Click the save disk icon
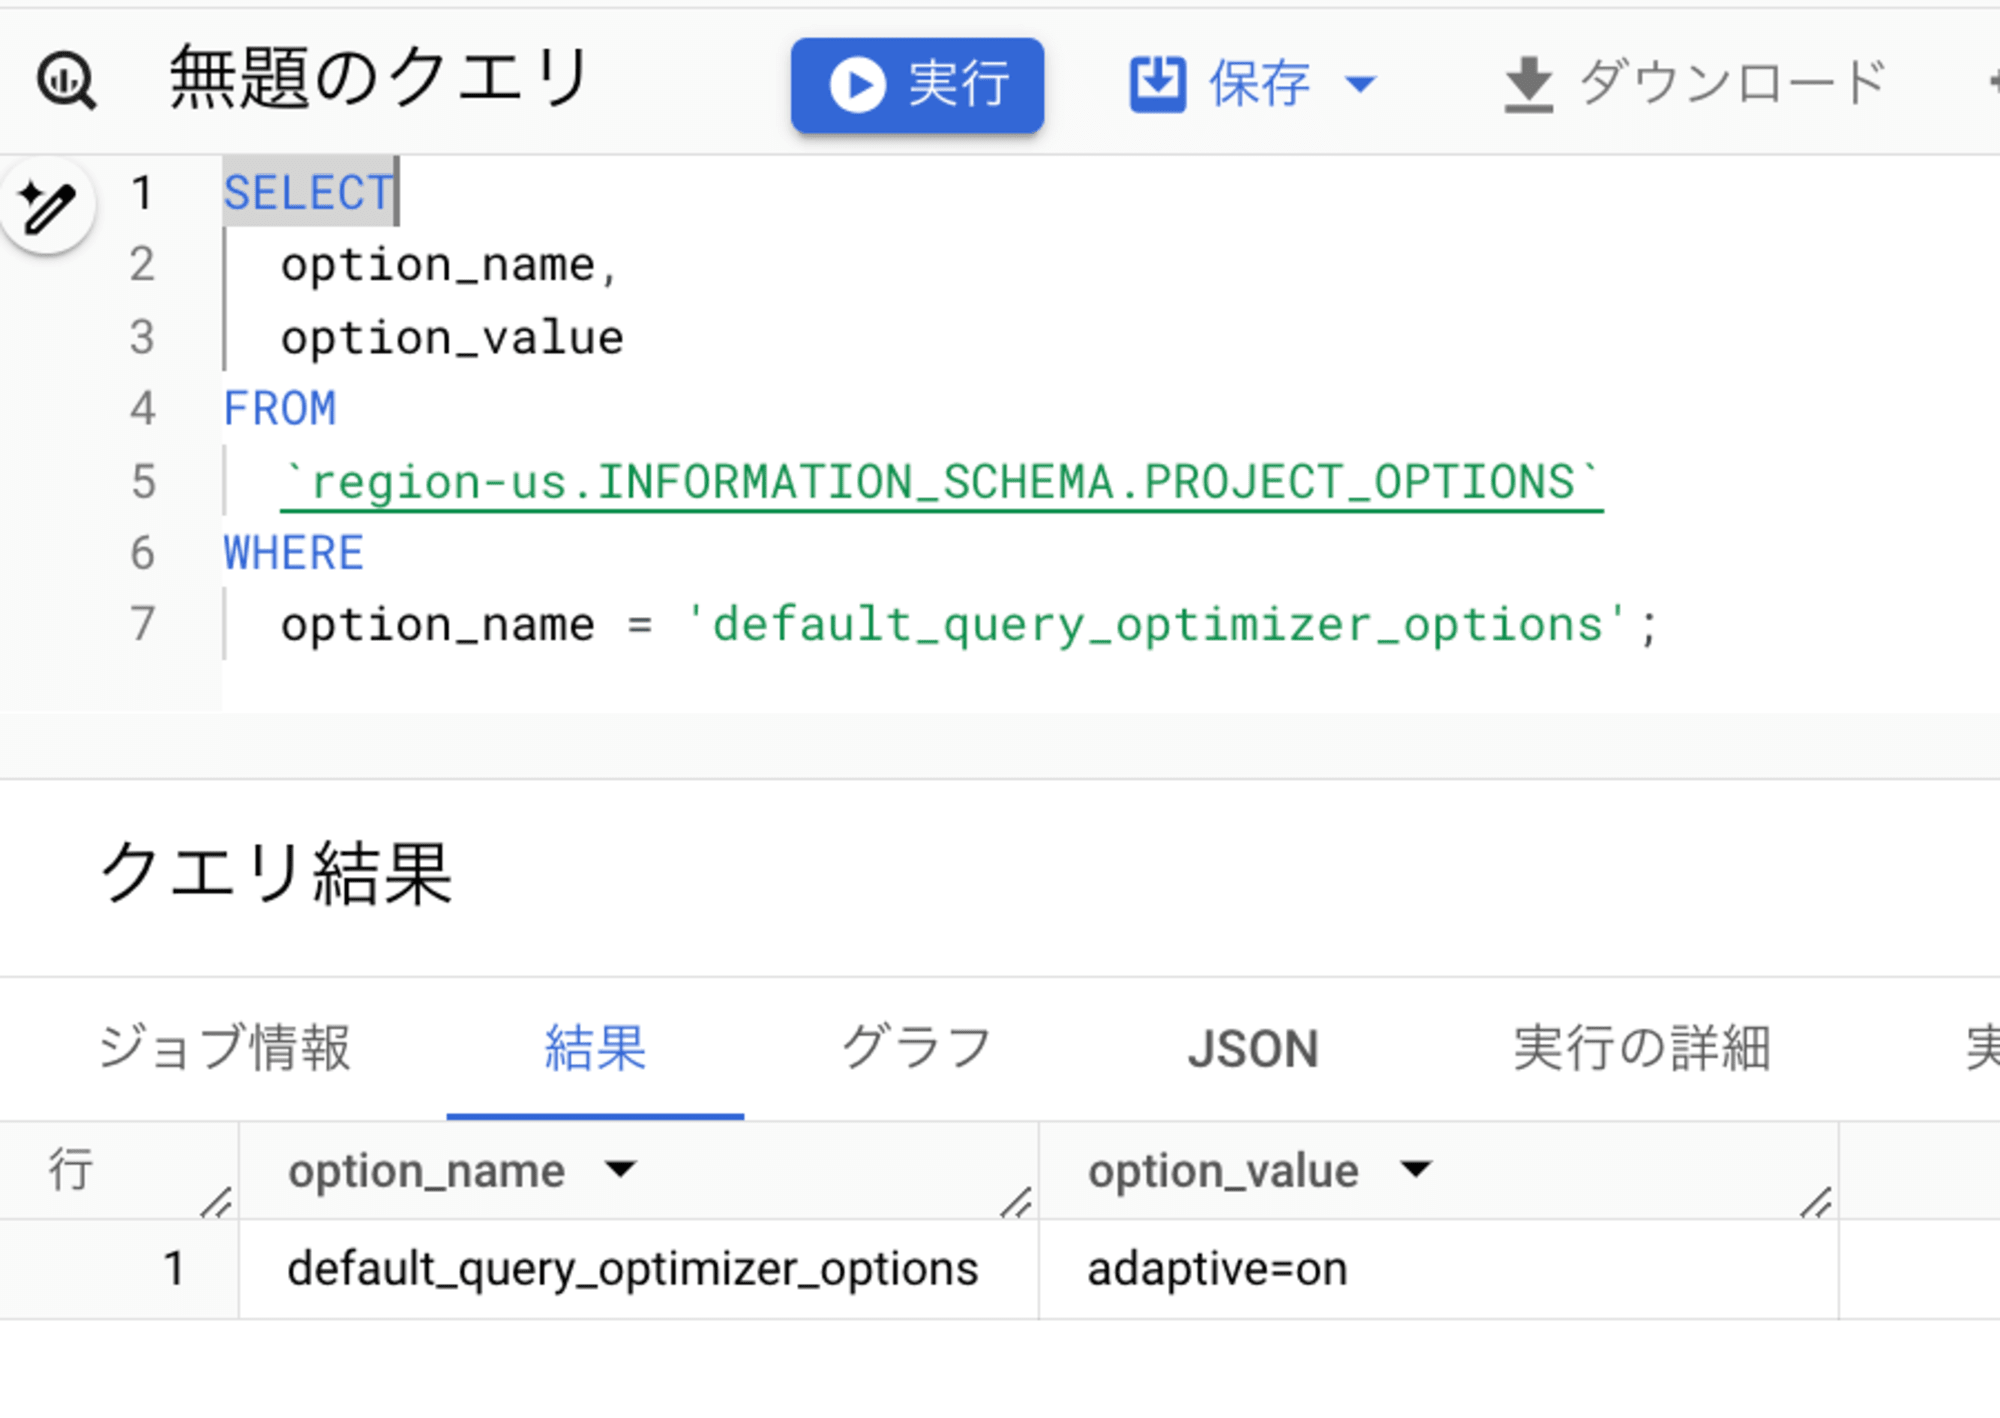The height and width of the screenshot is (1418, 2000). click(1158, 84)
